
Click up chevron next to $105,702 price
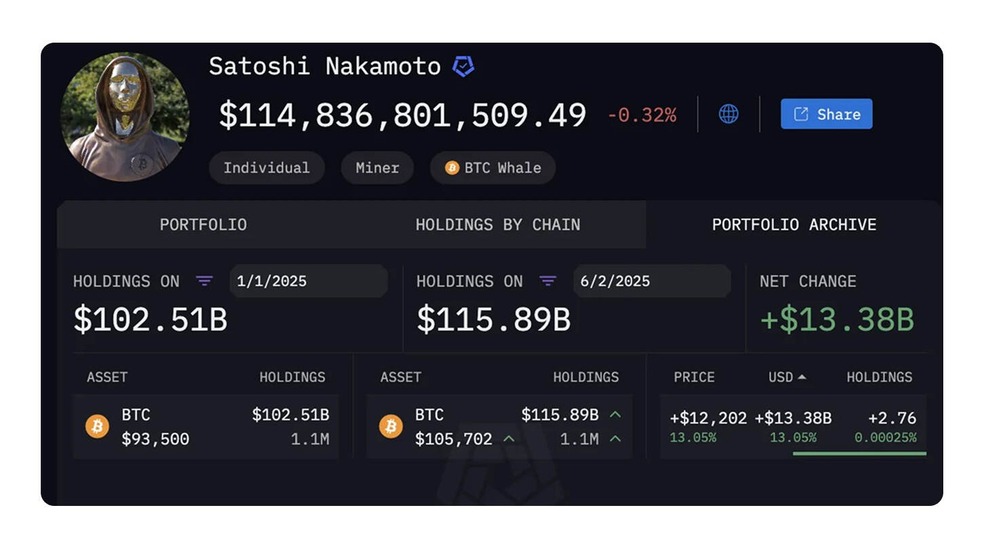point(508,439)
